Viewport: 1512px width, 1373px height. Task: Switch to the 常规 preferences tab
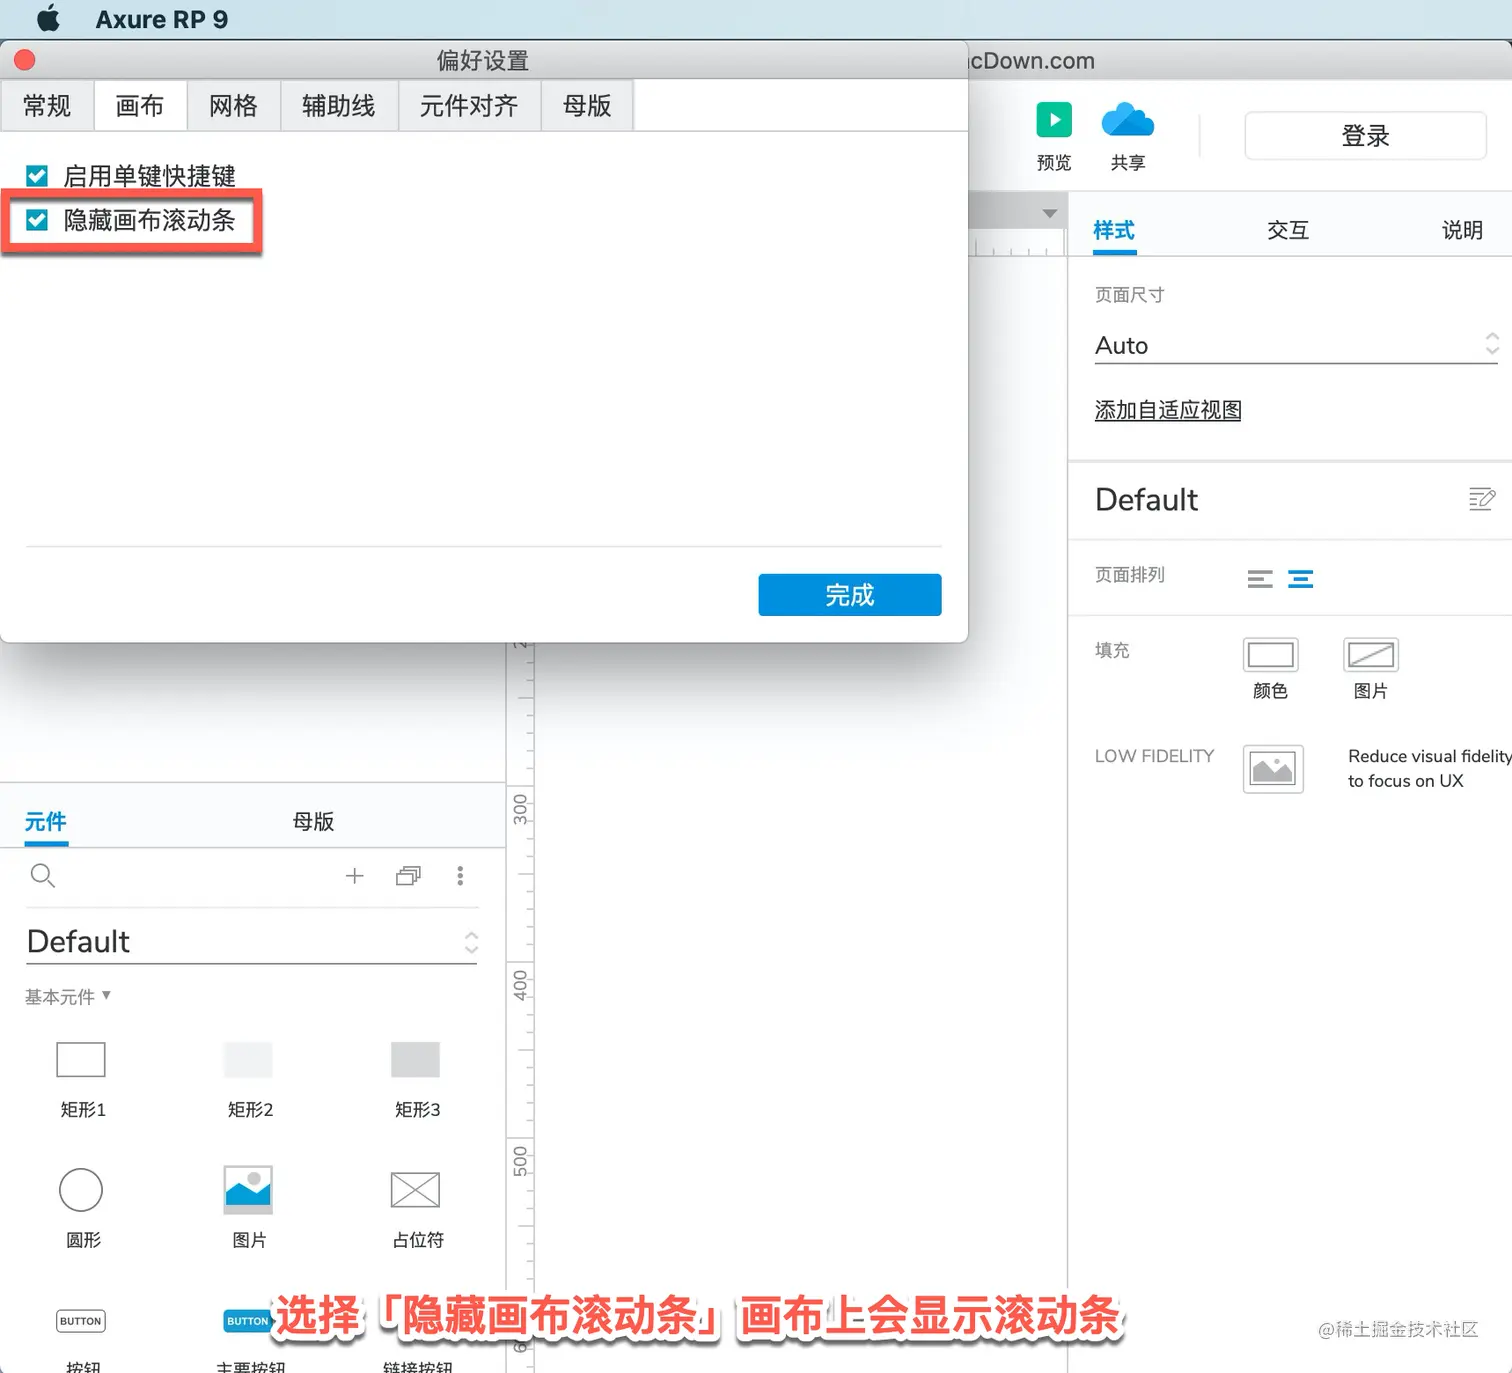(x=47, y=106)
